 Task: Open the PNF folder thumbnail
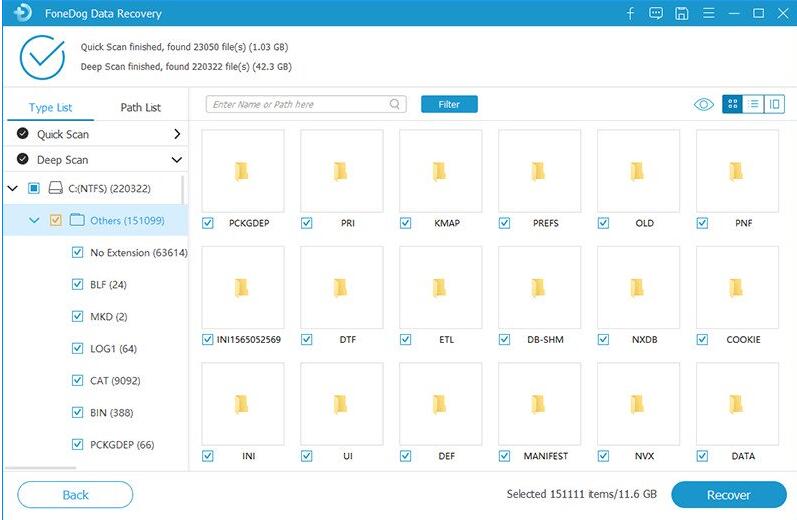point(737,171)
